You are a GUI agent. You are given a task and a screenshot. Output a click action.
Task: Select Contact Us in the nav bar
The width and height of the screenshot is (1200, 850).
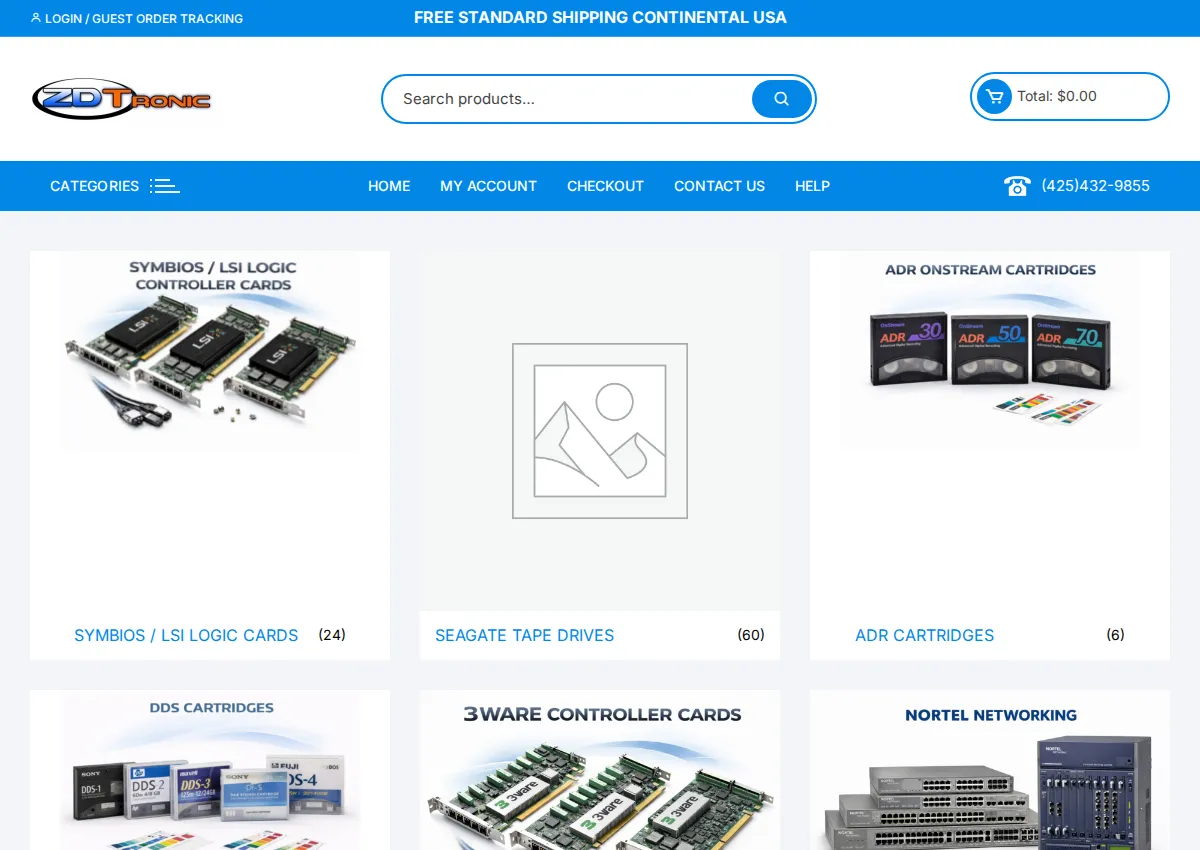(x=719, y=186)
